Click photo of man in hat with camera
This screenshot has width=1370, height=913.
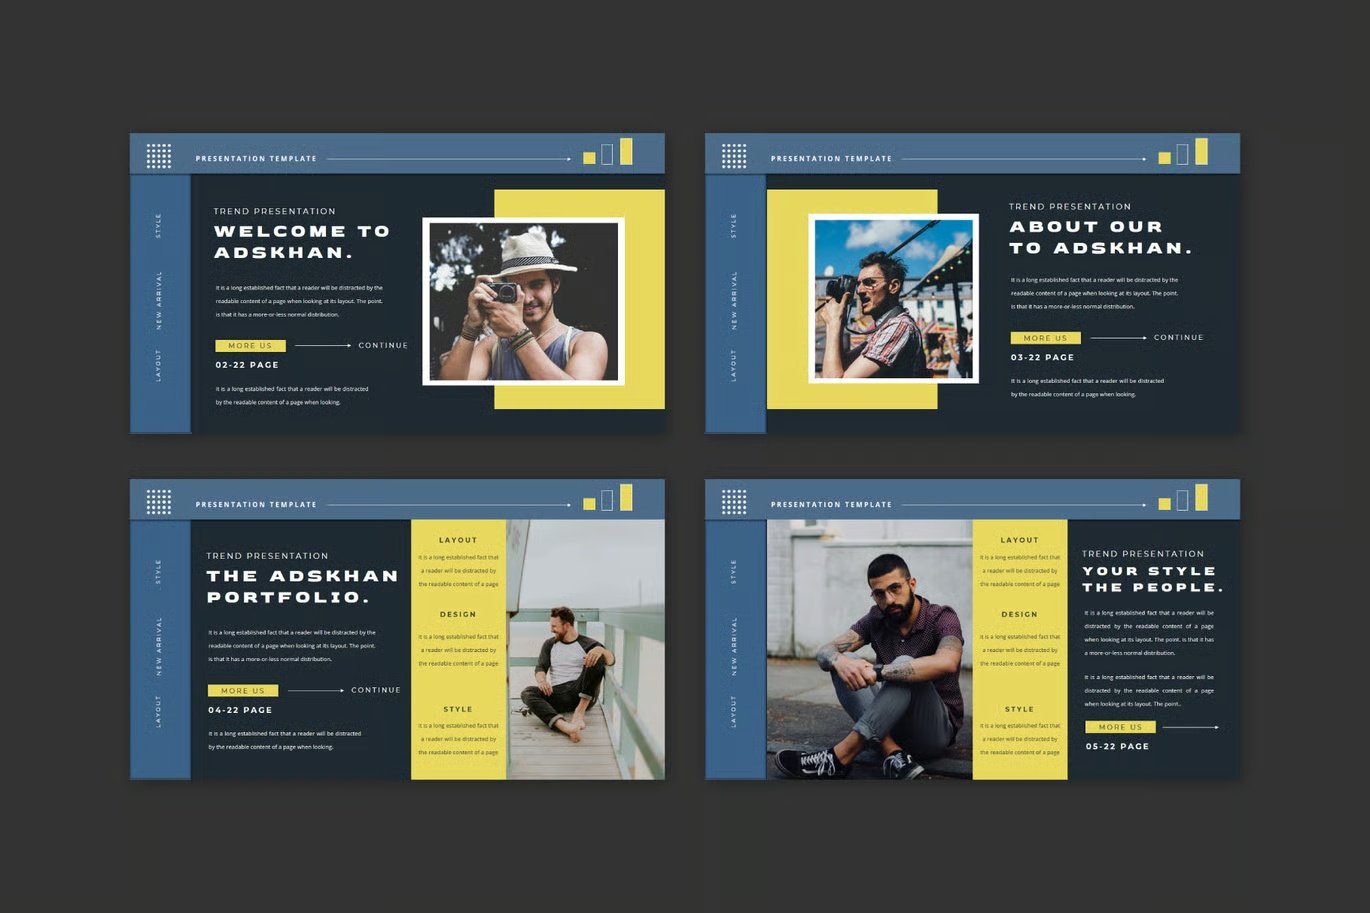pos(523,301)
